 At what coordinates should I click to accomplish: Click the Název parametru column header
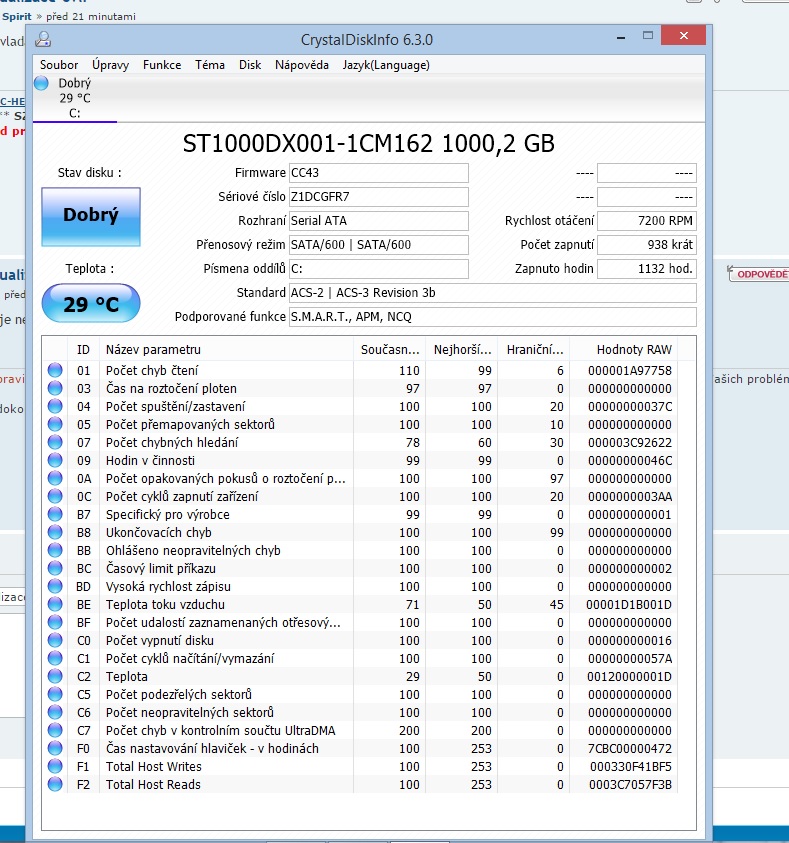226,349
